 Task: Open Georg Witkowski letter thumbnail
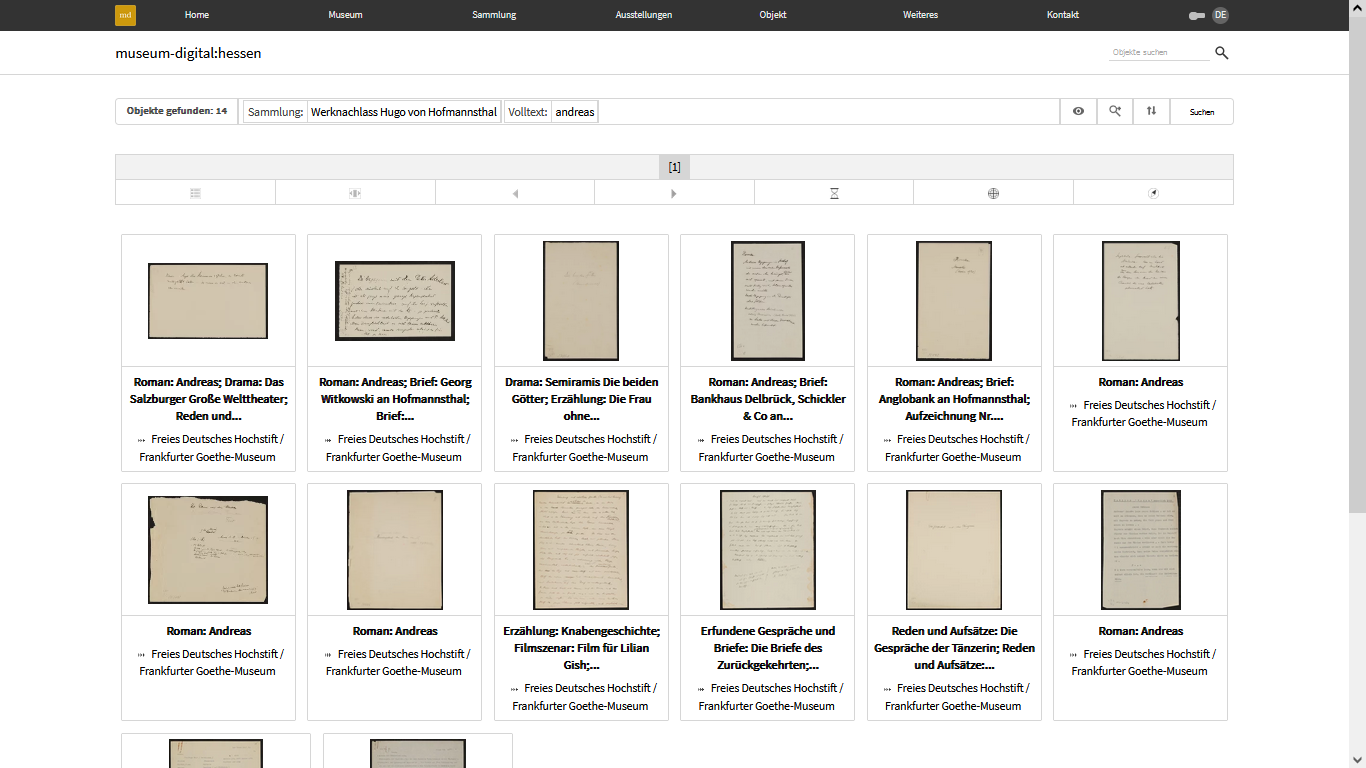click(x=394, y=301)
